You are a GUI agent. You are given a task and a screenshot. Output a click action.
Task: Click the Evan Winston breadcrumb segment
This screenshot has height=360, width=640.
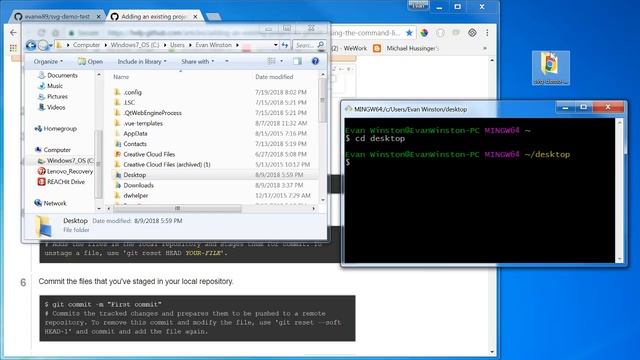coord(213,45)
